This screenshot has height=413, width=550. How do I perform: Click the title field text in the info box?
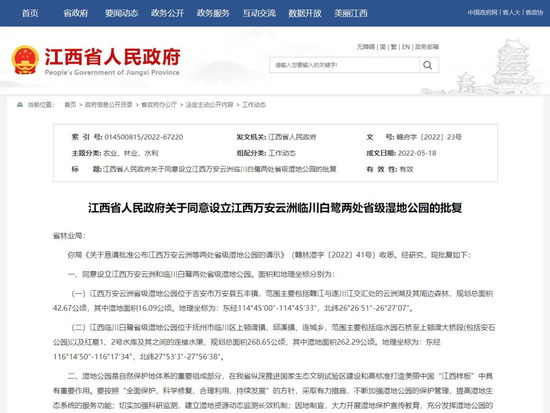coord(220,169)
